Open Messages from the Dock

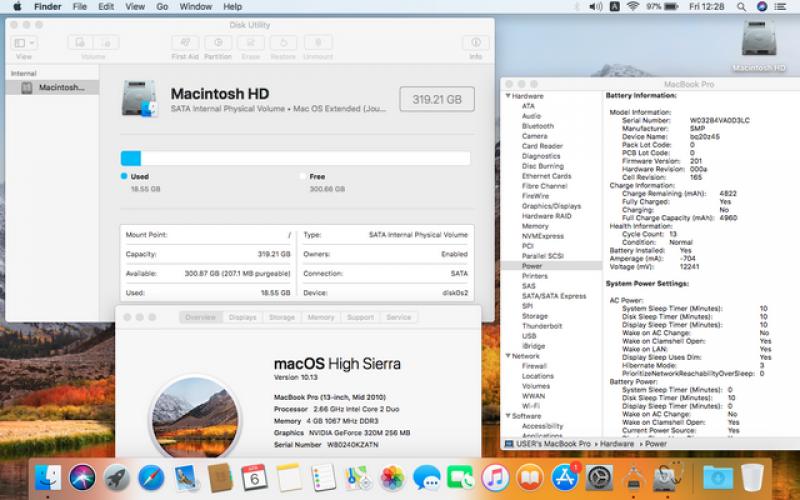pos(427,479)
